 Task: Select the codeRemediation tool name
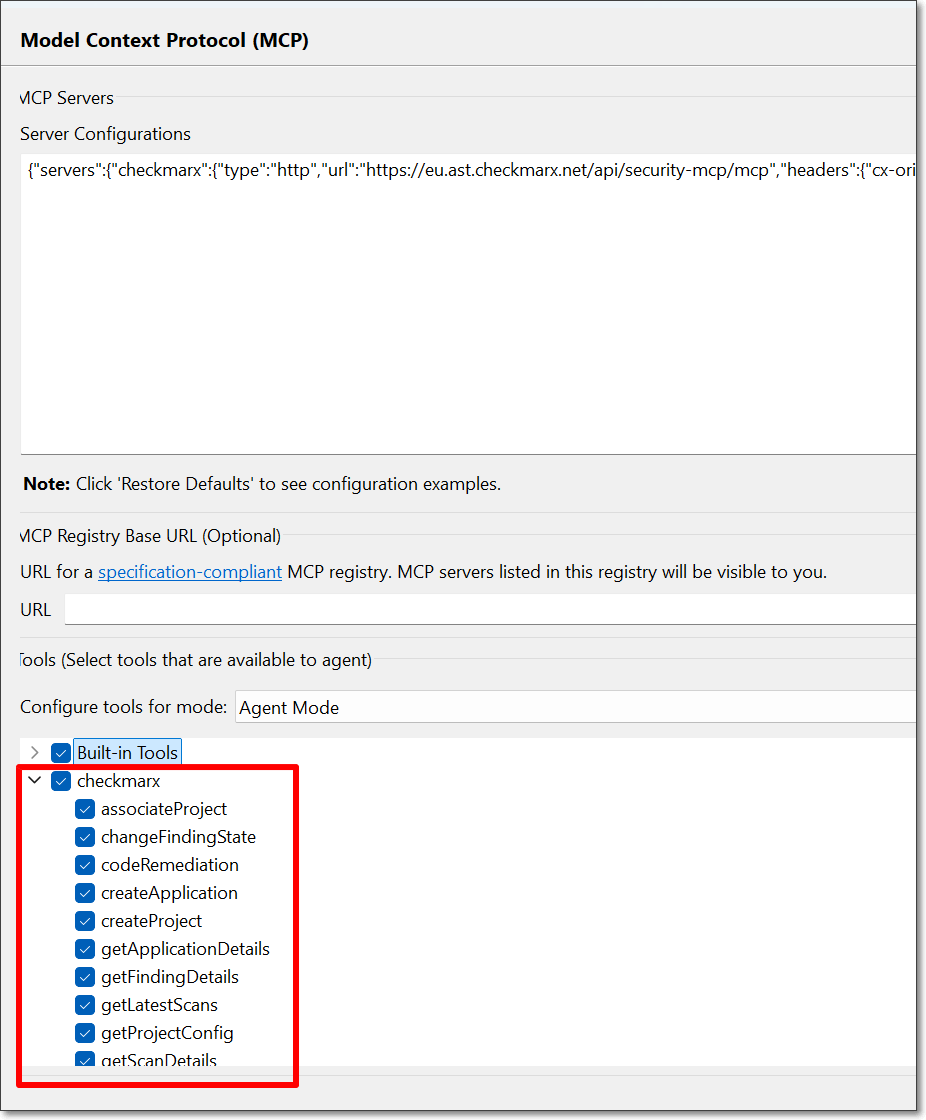point(170,865)
